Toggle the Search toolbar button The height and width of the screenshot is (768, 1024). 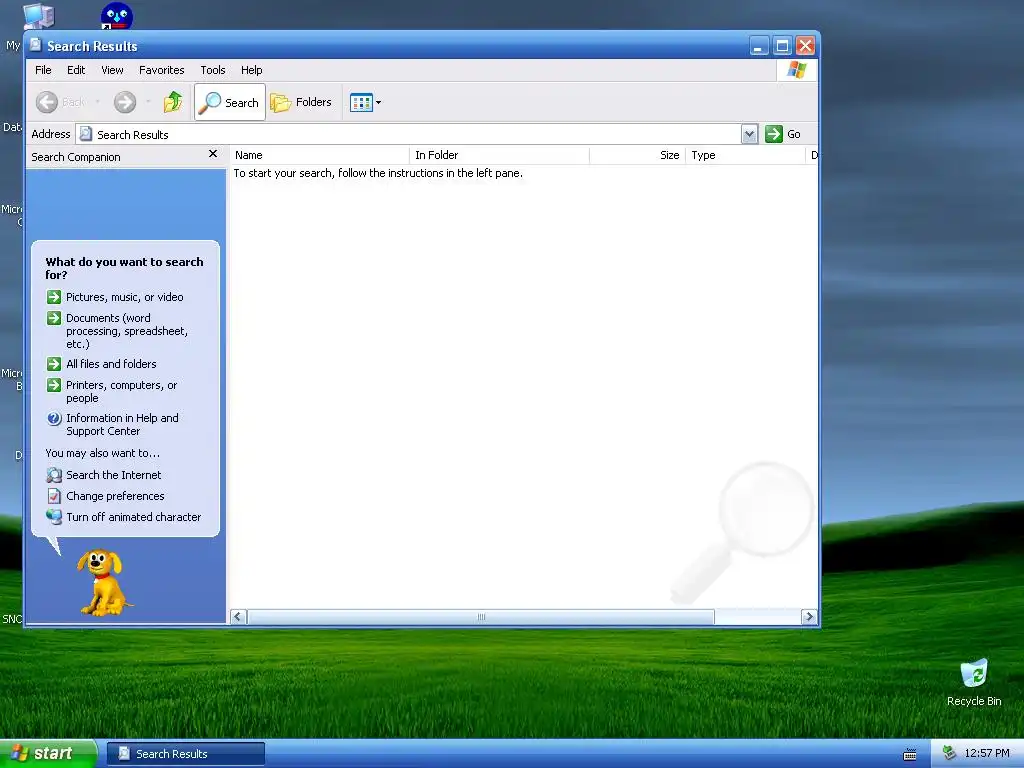pos(230,102)
